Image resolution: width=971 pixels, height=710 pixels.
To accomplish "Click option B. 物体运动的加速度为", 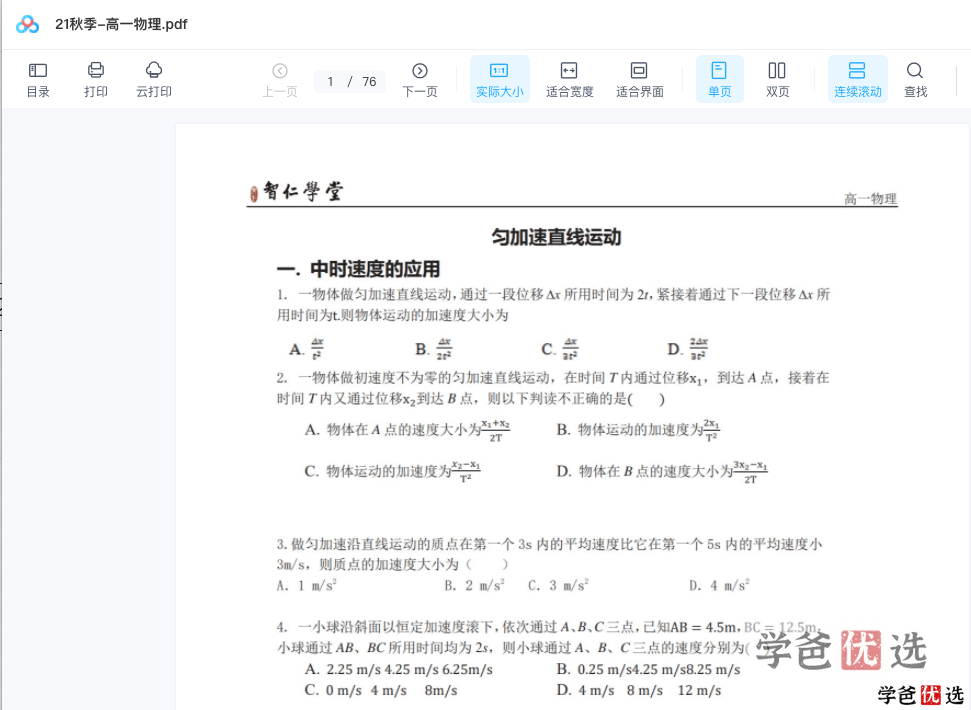I will [638, 430].
